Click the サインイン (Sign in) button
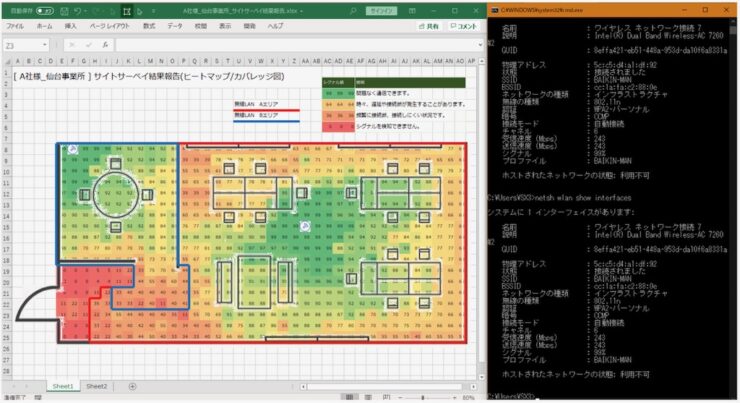The width and height of the screenshot is (740, 403). (x=382, y=9)
